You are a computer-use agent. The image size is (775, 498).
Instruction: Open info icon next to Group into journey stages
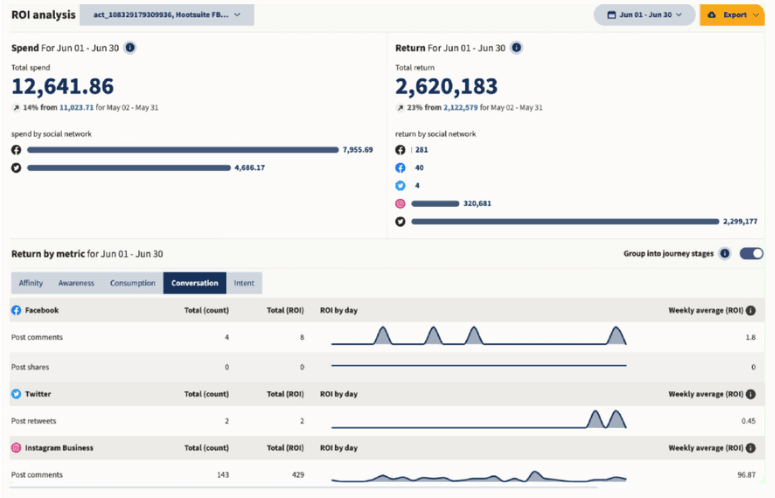(725, 254)
